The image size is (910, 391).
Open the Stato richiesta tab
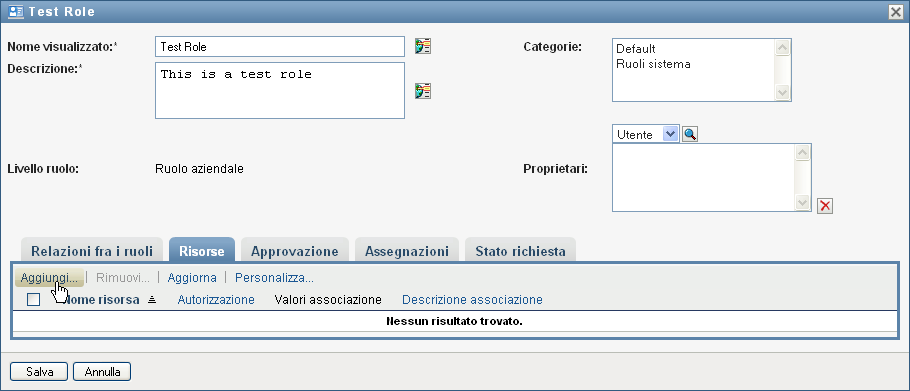click(520, 251)
